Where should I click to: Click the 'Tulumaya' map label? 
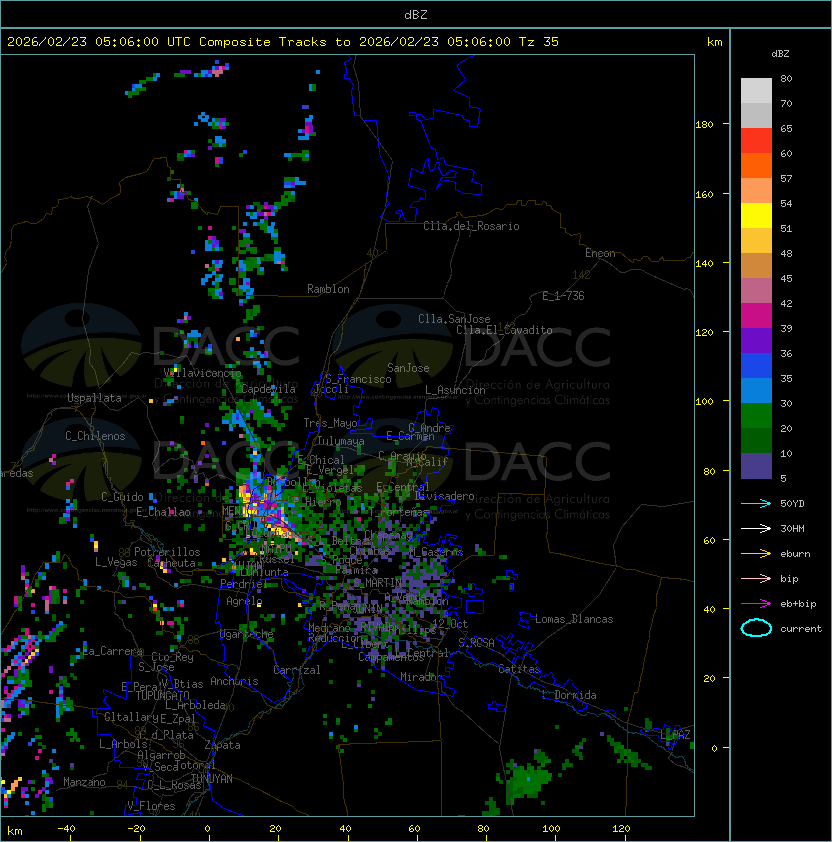click(x=341, y=441)
